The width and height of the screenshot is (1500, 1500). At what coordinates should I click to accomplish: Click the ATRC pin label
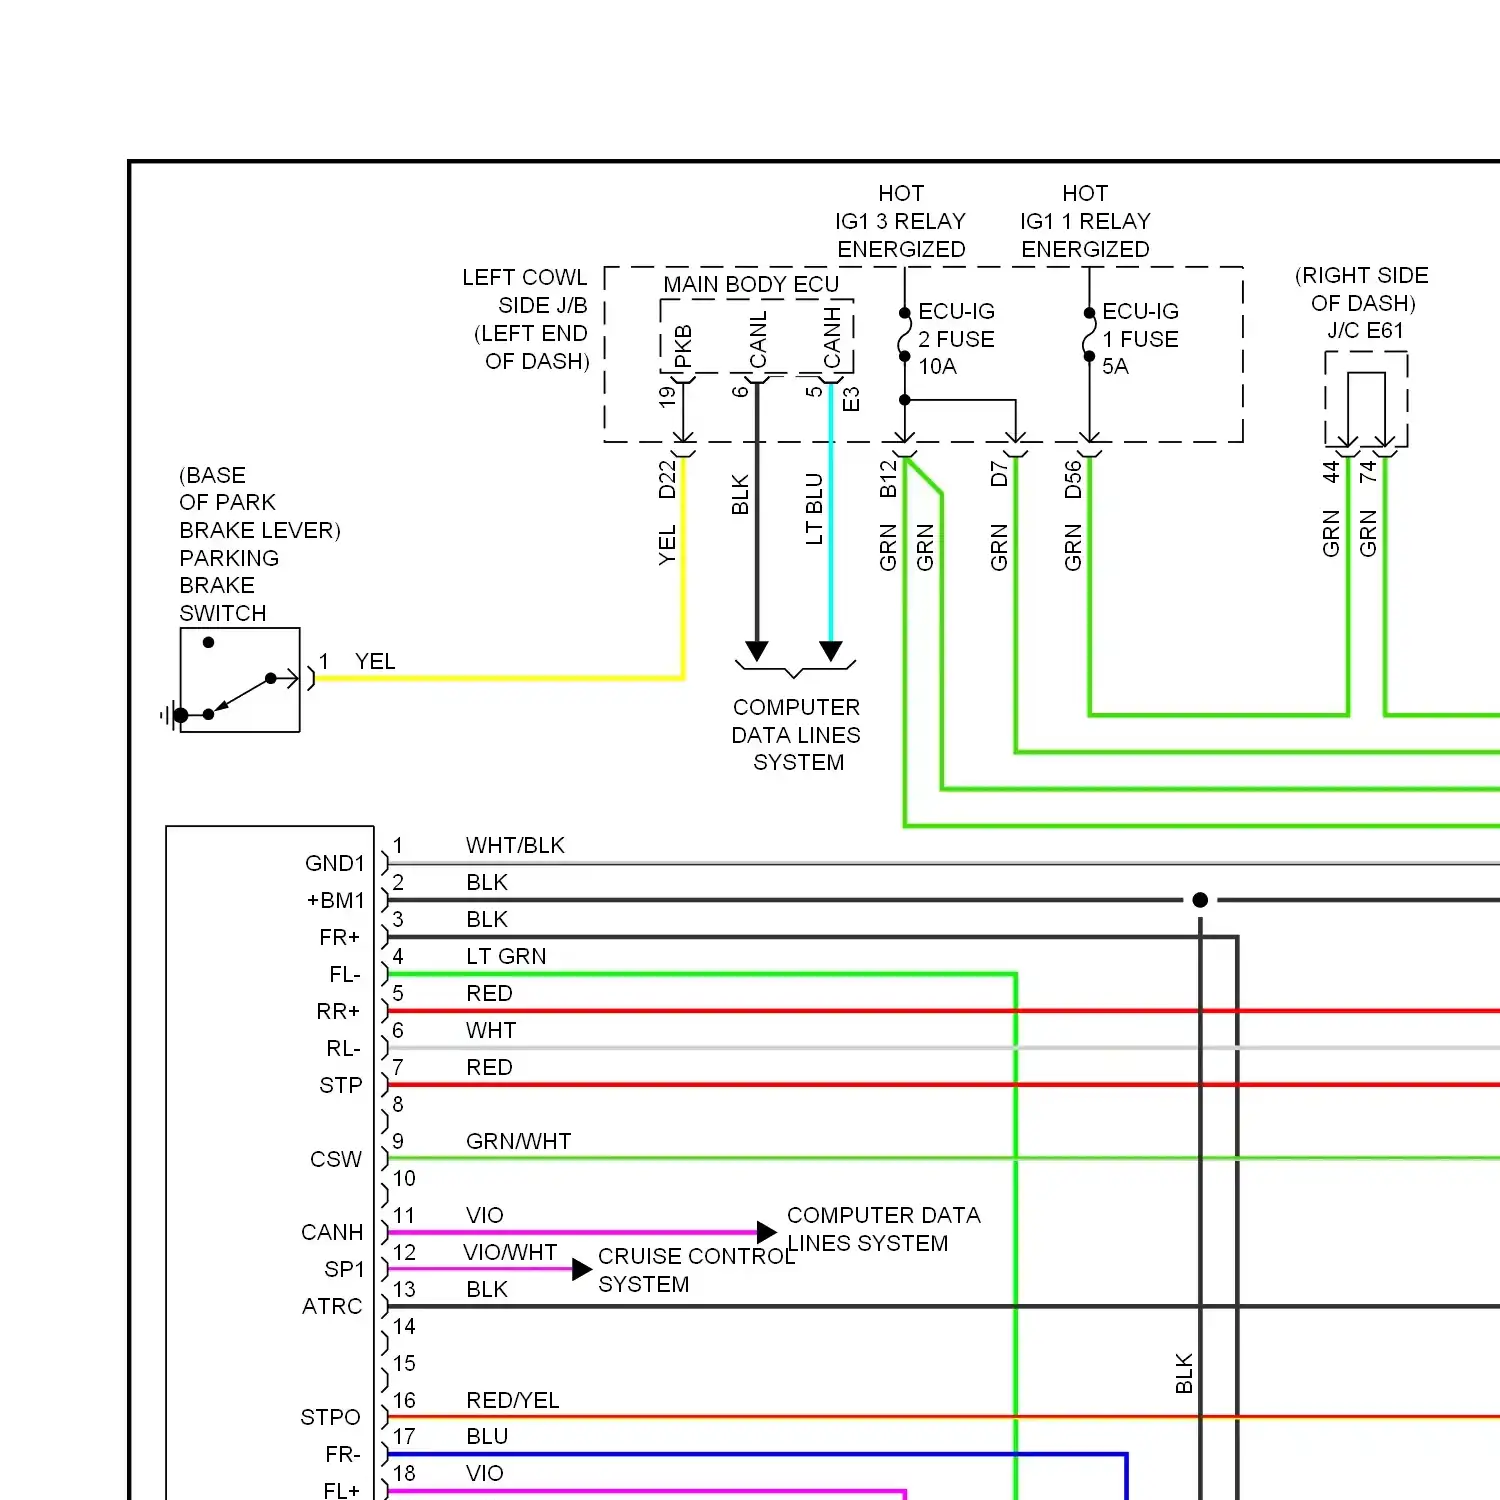[x=332, y=1306]
